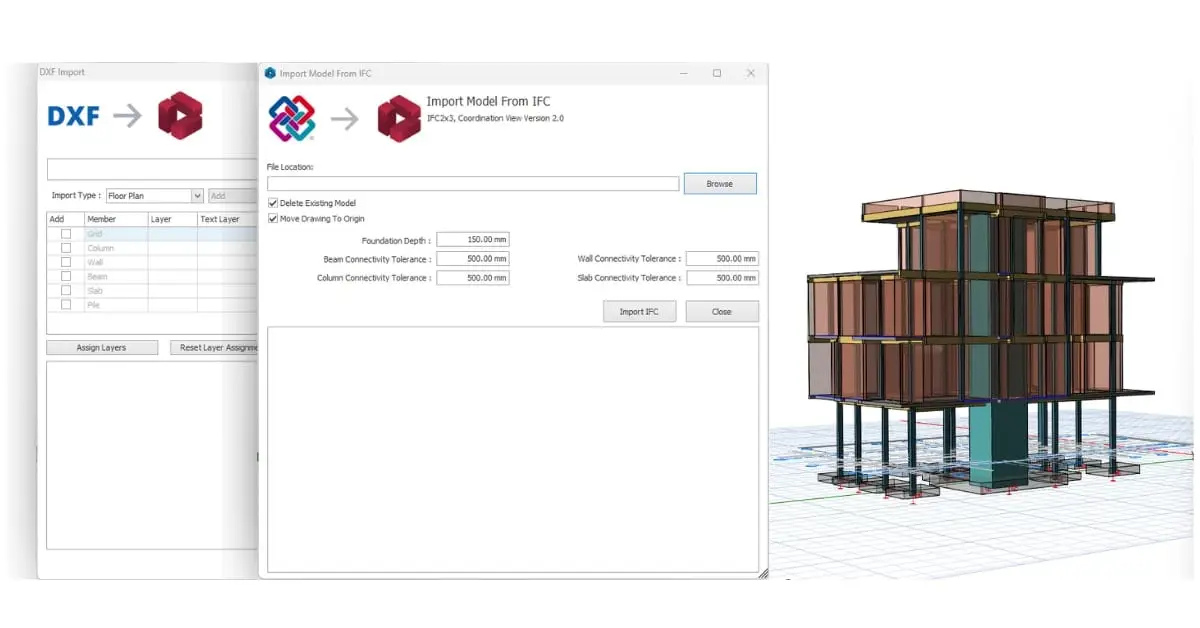Select the Grid member row text
The image size is (1200, 628).
coord(95,234)
